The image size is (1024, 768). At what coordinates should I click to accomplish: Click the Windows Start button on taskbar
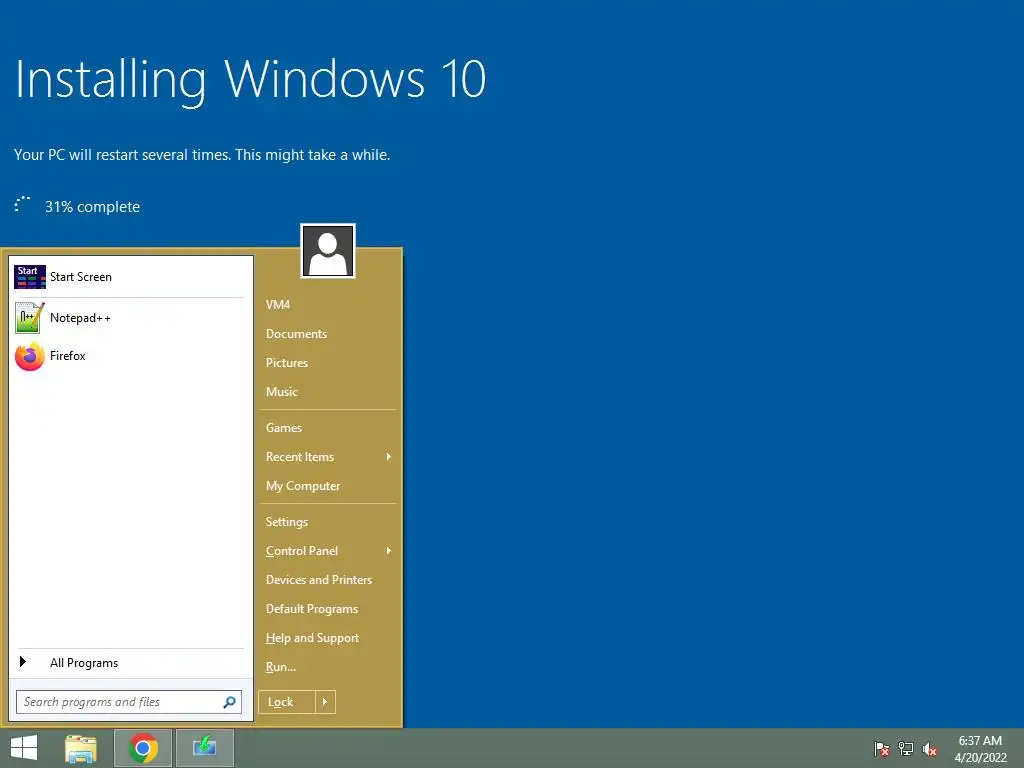click(24, 748)
